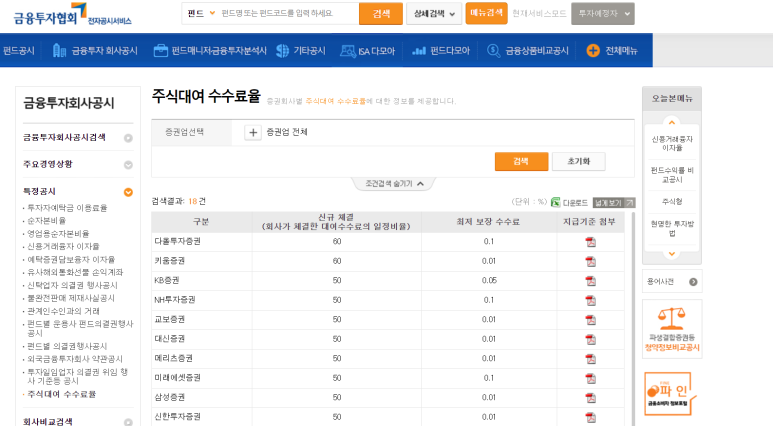The image size is (773, 426).
Task: Open the PDF attachment for KB증권
Action: (590, 281)
